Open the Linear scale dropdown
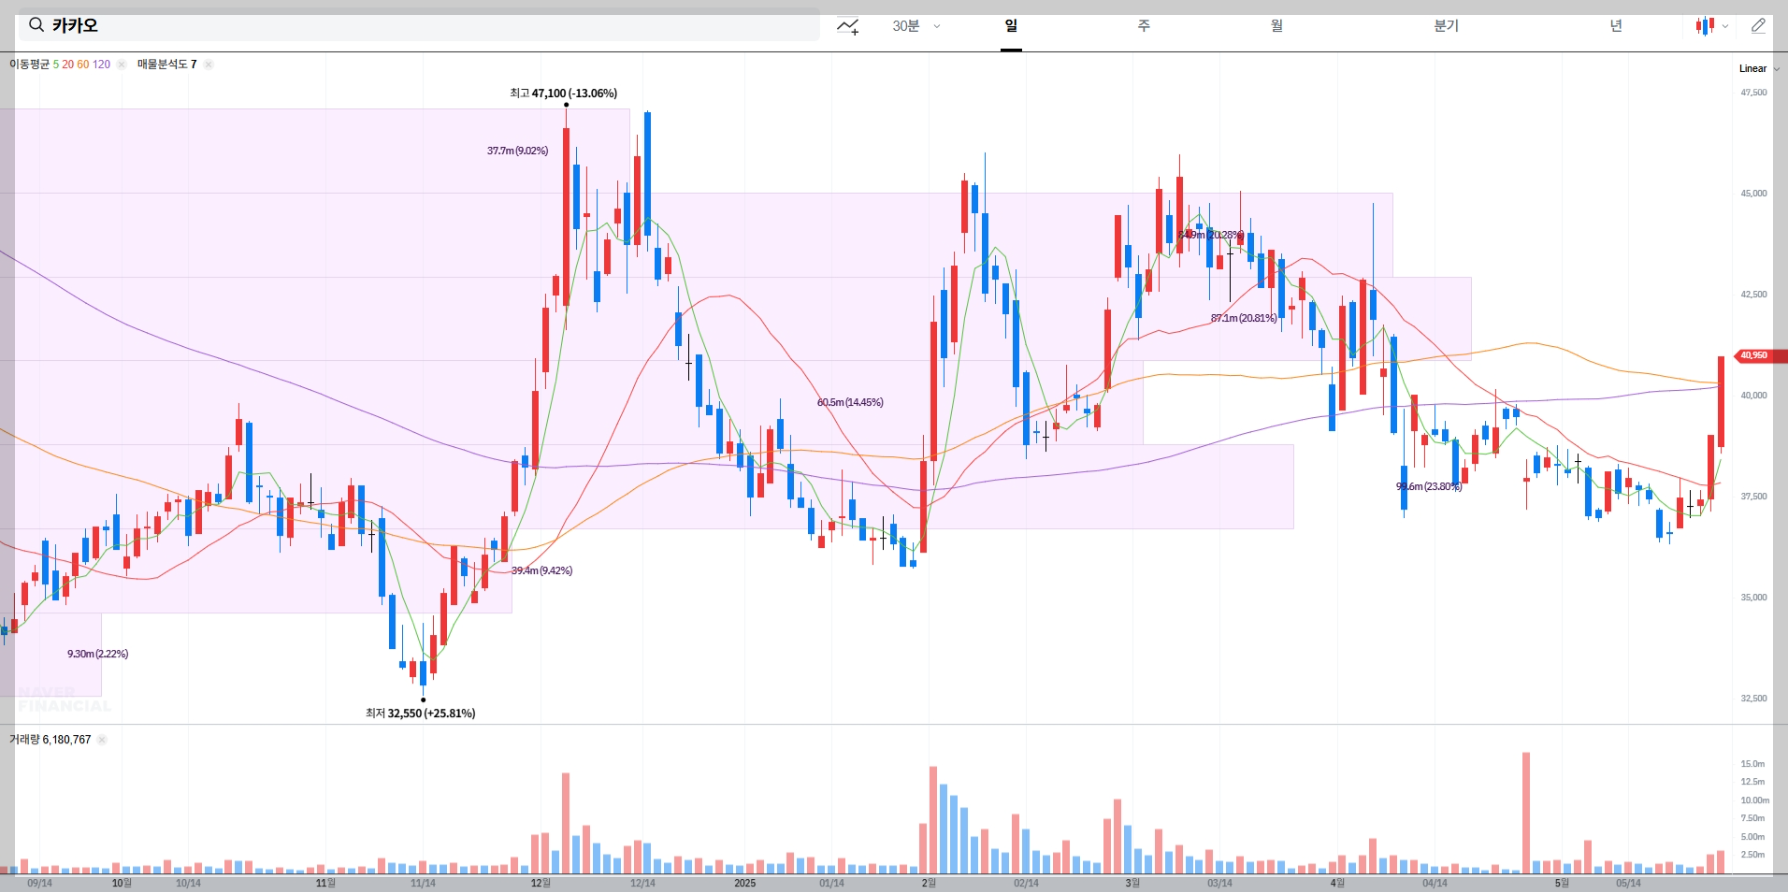The image size is (1788, 892). pos(1759,69)
